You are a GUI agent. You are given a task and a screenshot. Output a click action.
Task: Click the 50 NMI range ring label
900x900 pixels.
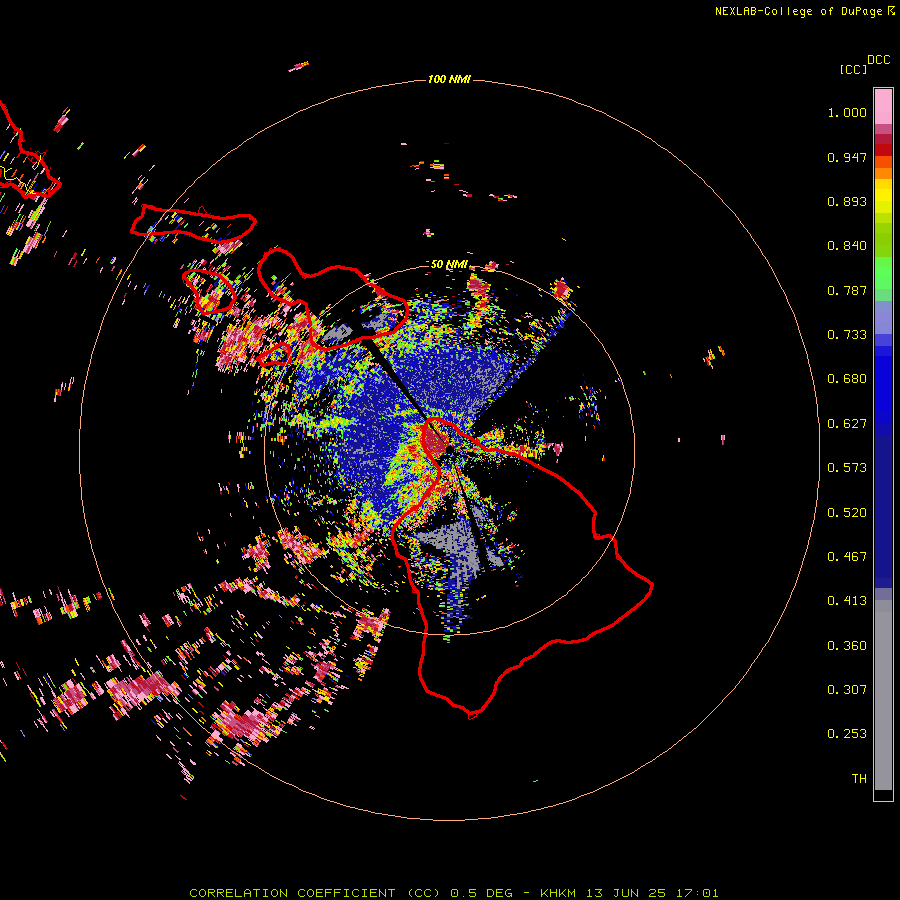pos(449,264)
